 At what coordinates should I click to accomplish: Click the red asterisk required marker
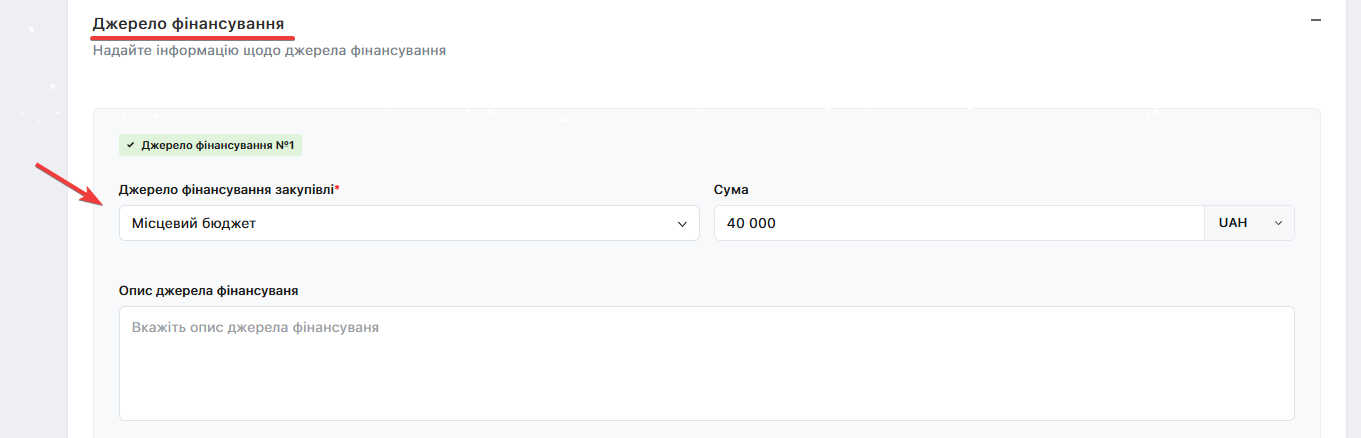(337, 189)
